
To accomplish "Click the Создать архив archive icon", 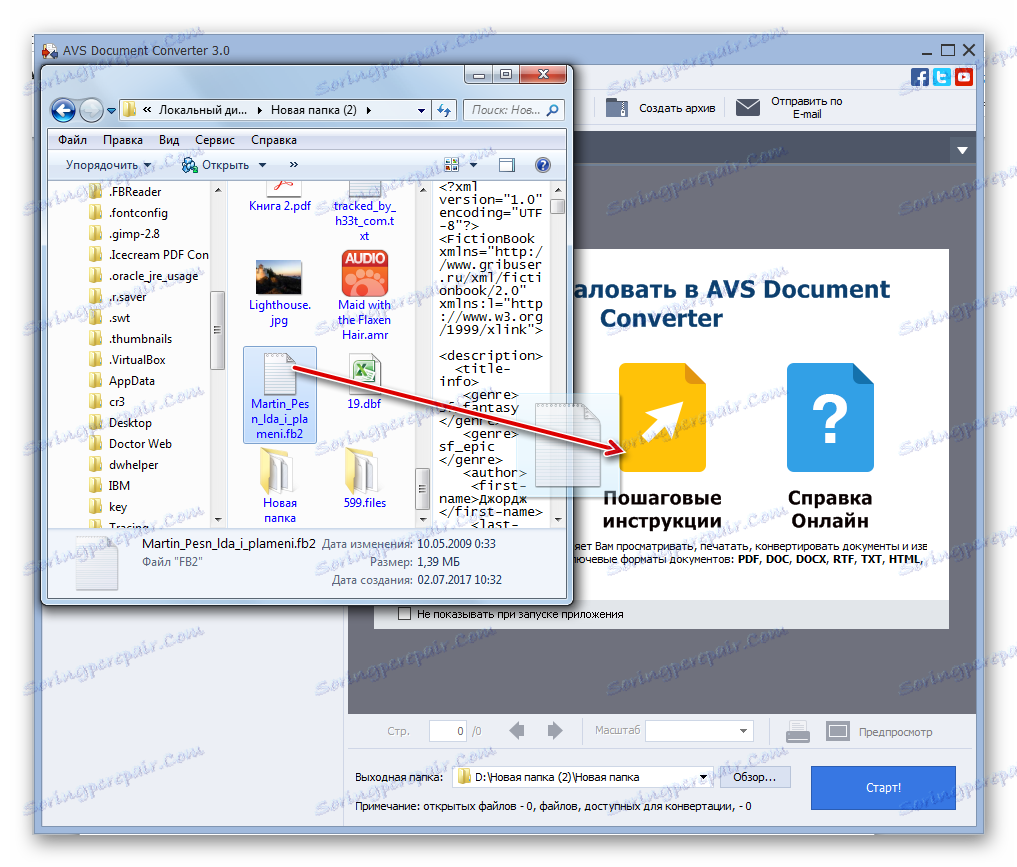I will pyautogui.click(x=616, y=108).
